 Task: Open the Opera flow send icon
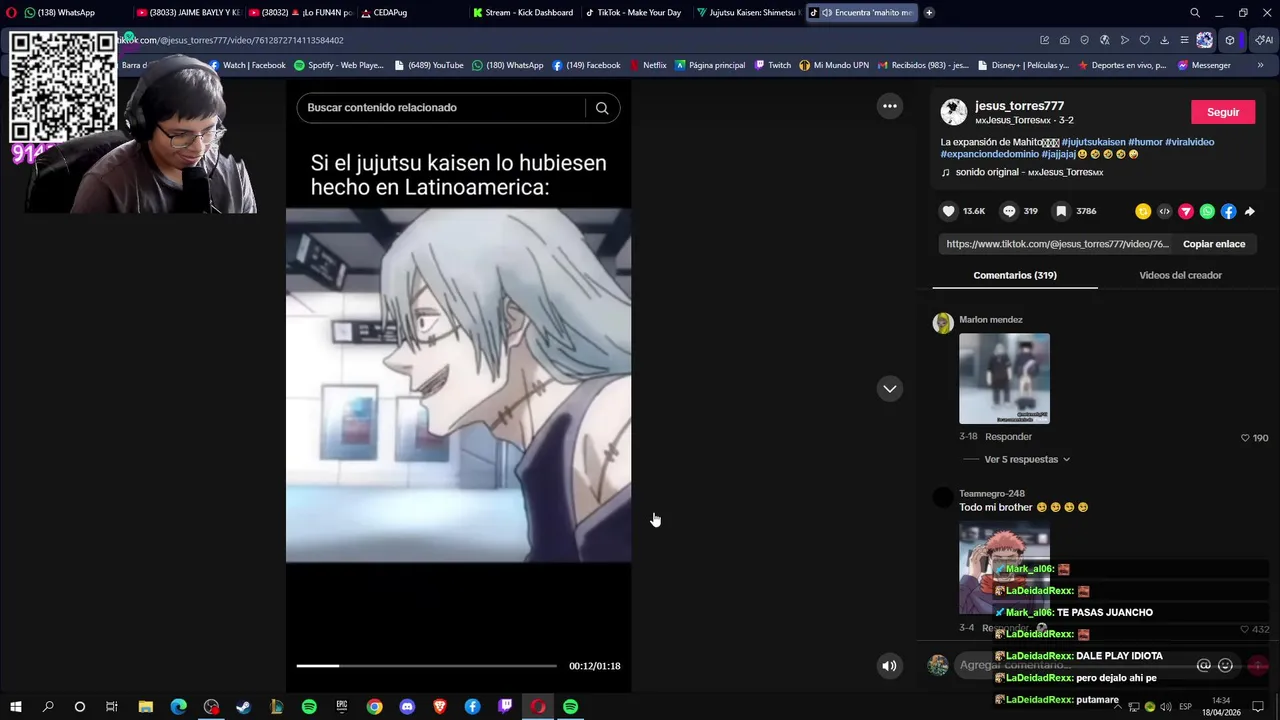1124,40
